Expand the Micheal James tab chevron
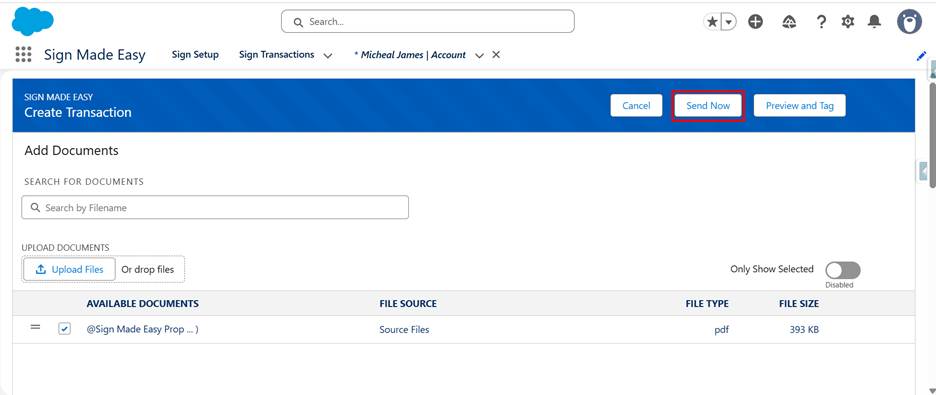The height and width of the screenshot is (395, 936). pyautogui.click(x=479, y=55)
